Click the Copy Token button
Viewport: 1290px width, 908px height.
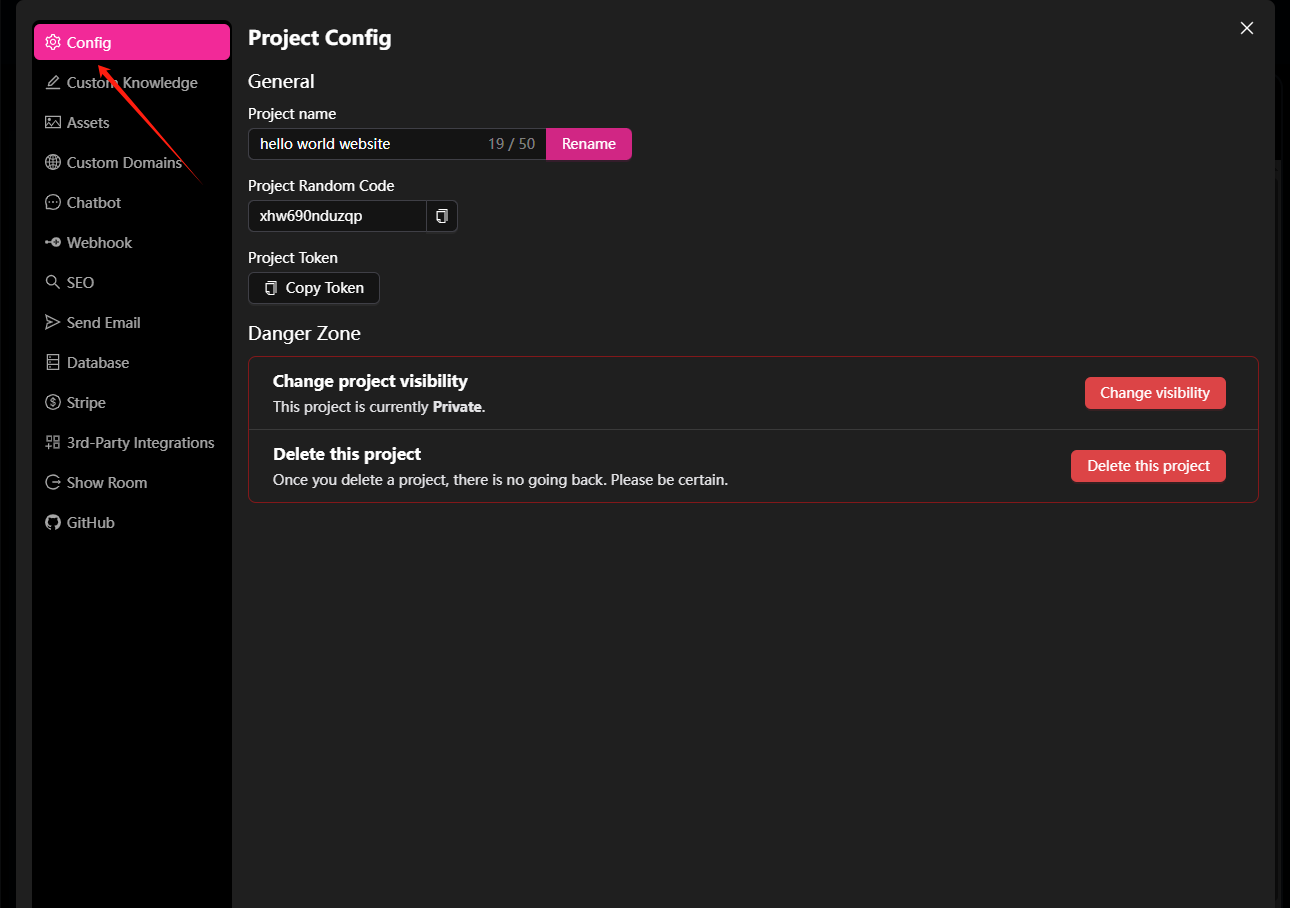314,288
